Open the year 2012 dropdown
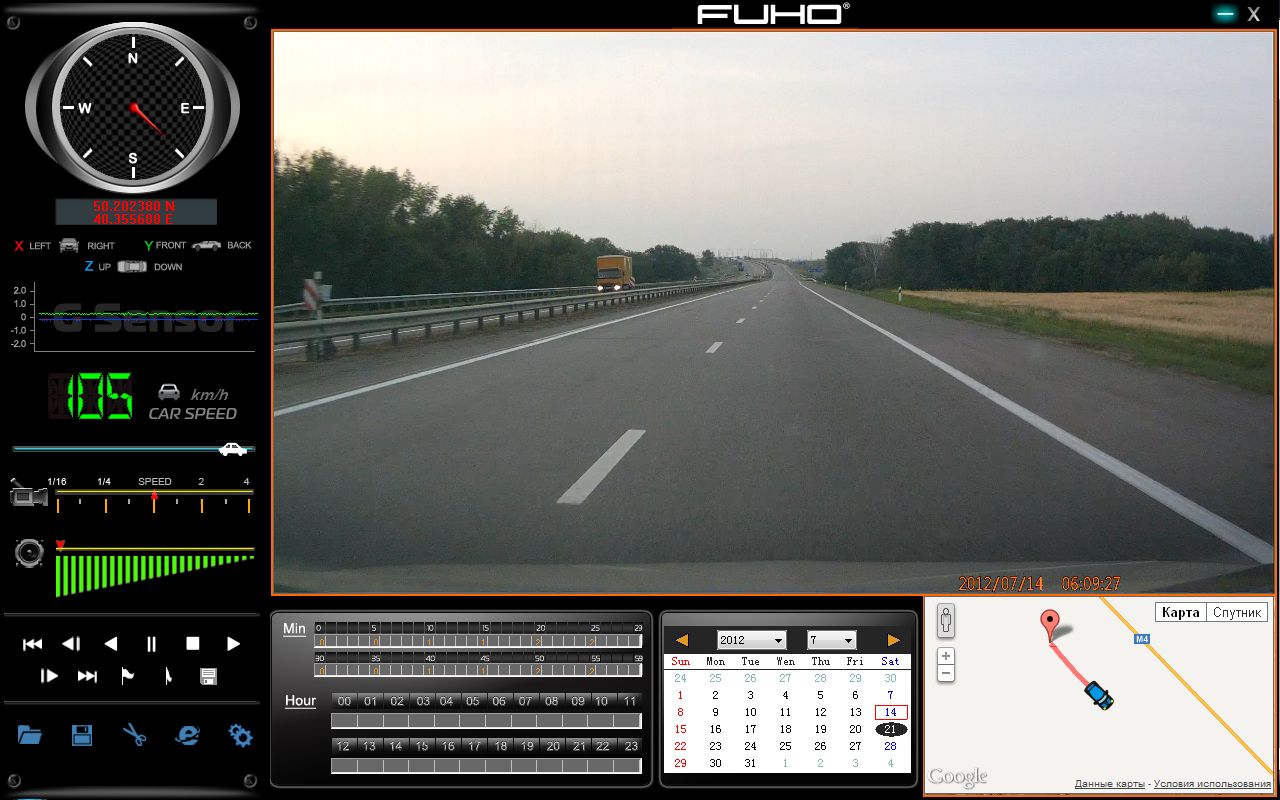The image size is (1280, 800). pyautogui.click(x=752, y=640)
